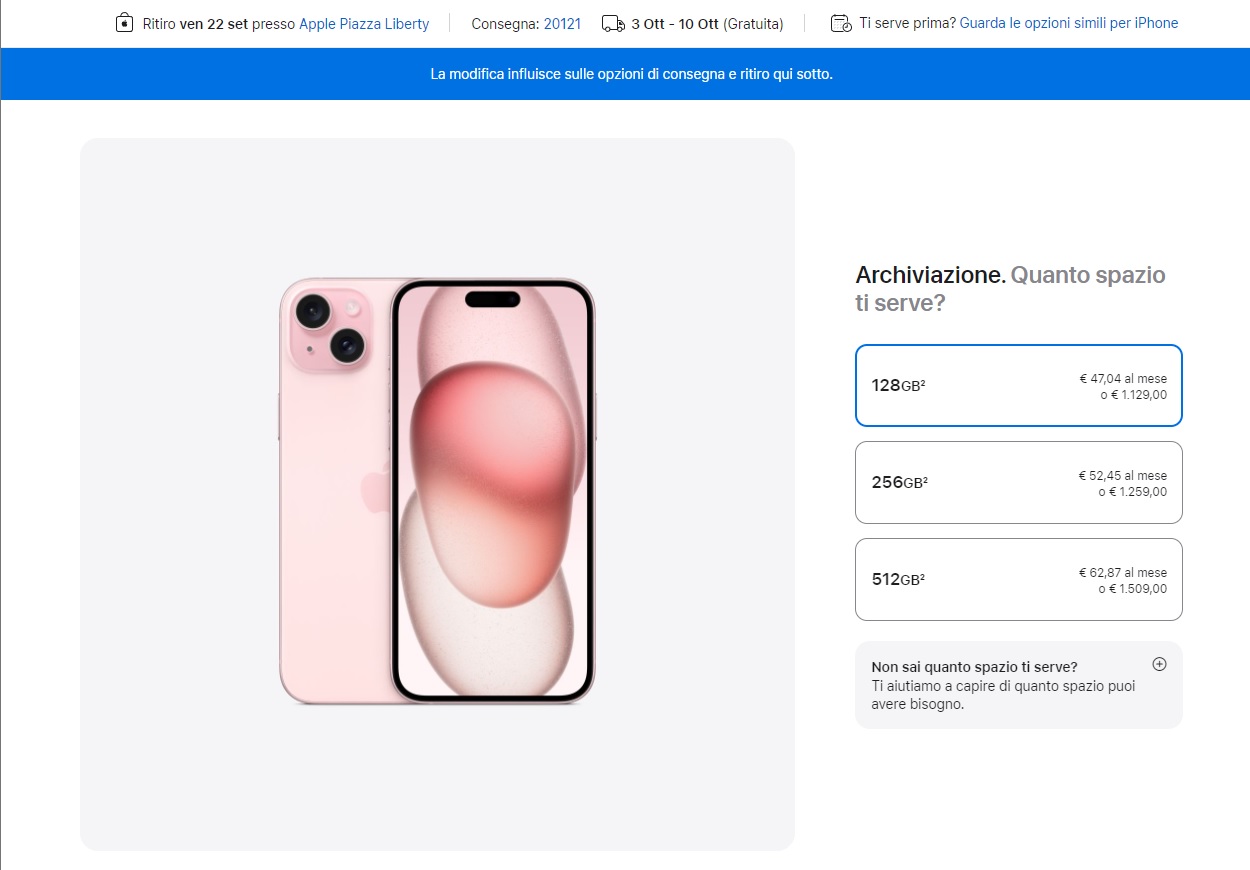Click the blue delivery change notification banner

click(x=631, y=74)
